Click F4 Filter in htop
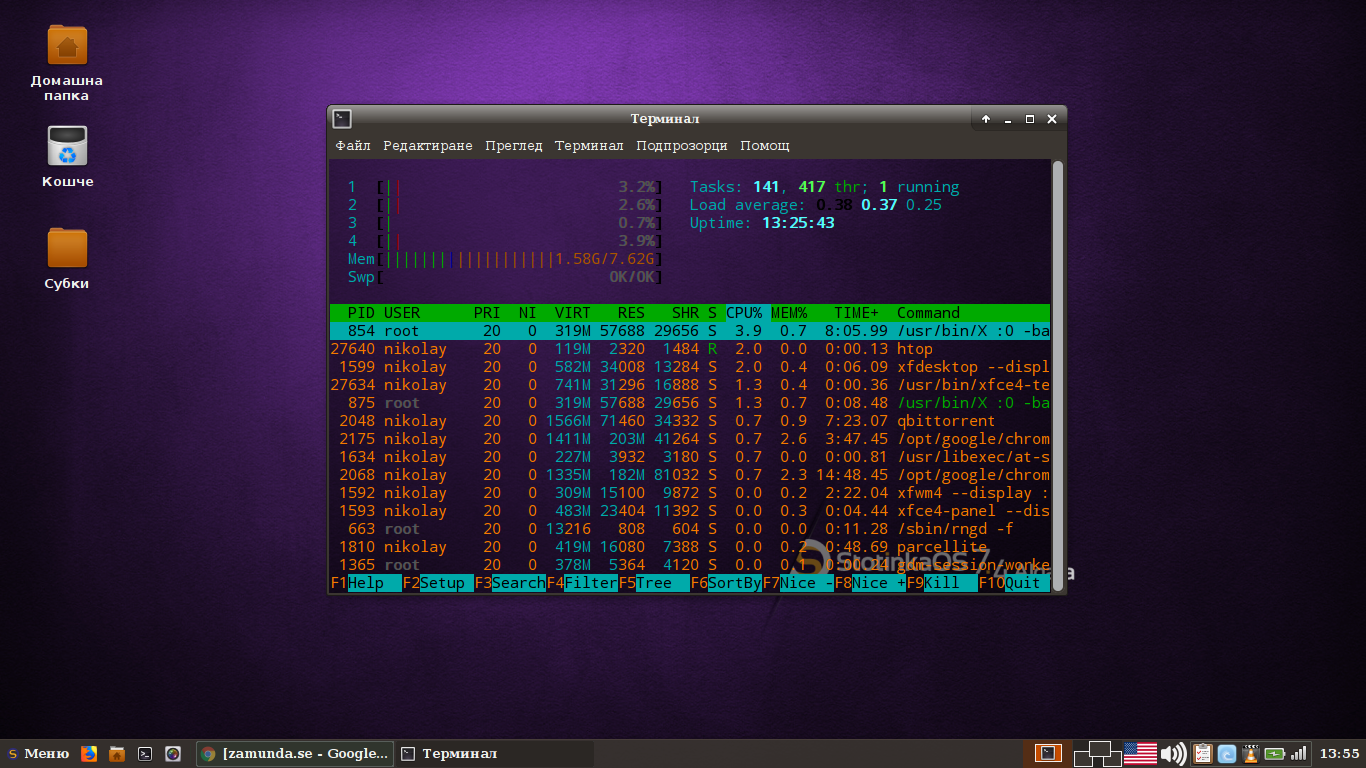The height and width of the screenshot is (768, 1366). [x=582, y=583]
